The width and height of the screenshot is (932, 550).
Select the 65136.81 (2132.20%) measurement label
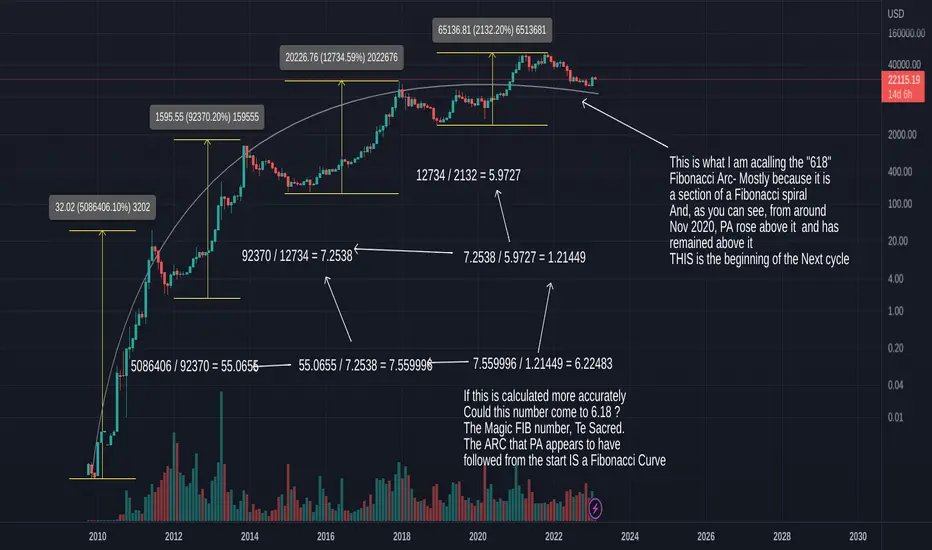pos(492,30)
